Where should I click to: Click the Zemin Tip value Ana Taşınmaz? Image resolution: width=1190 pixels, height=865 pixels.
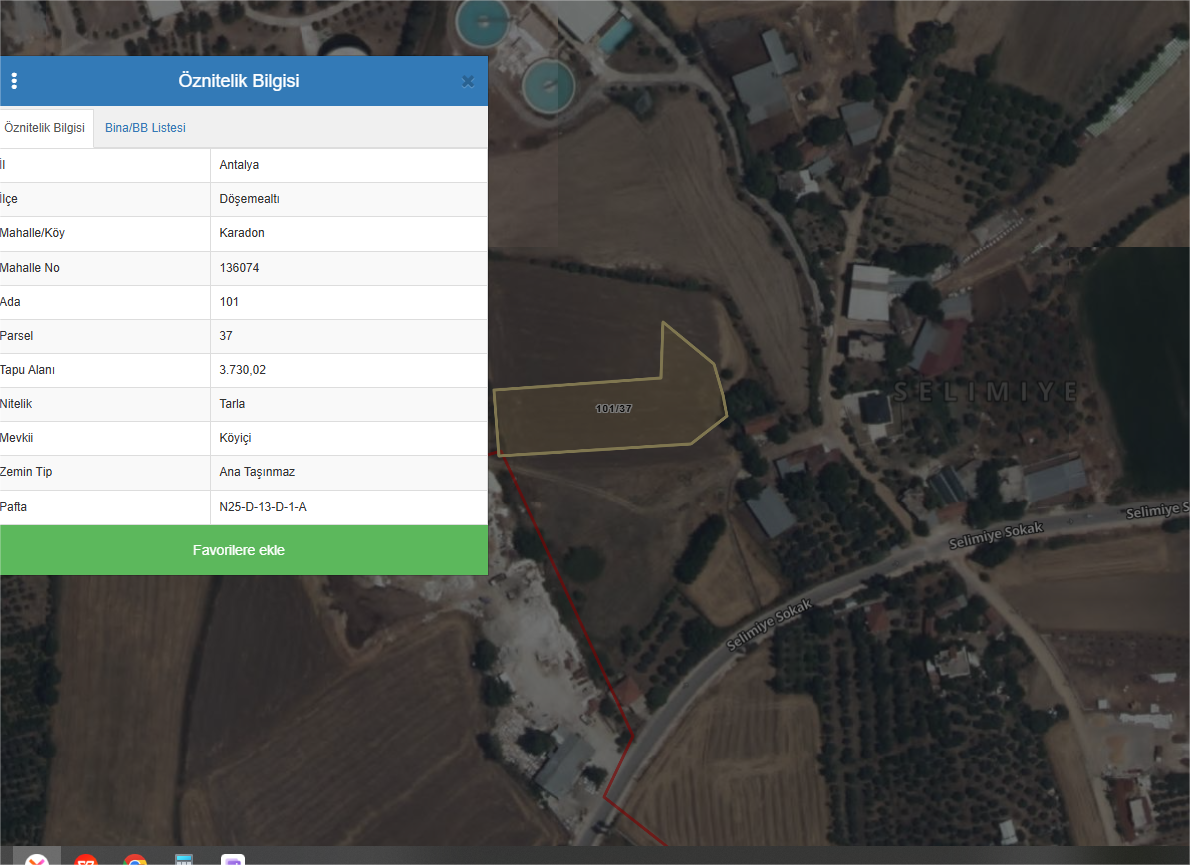[257, 472]
